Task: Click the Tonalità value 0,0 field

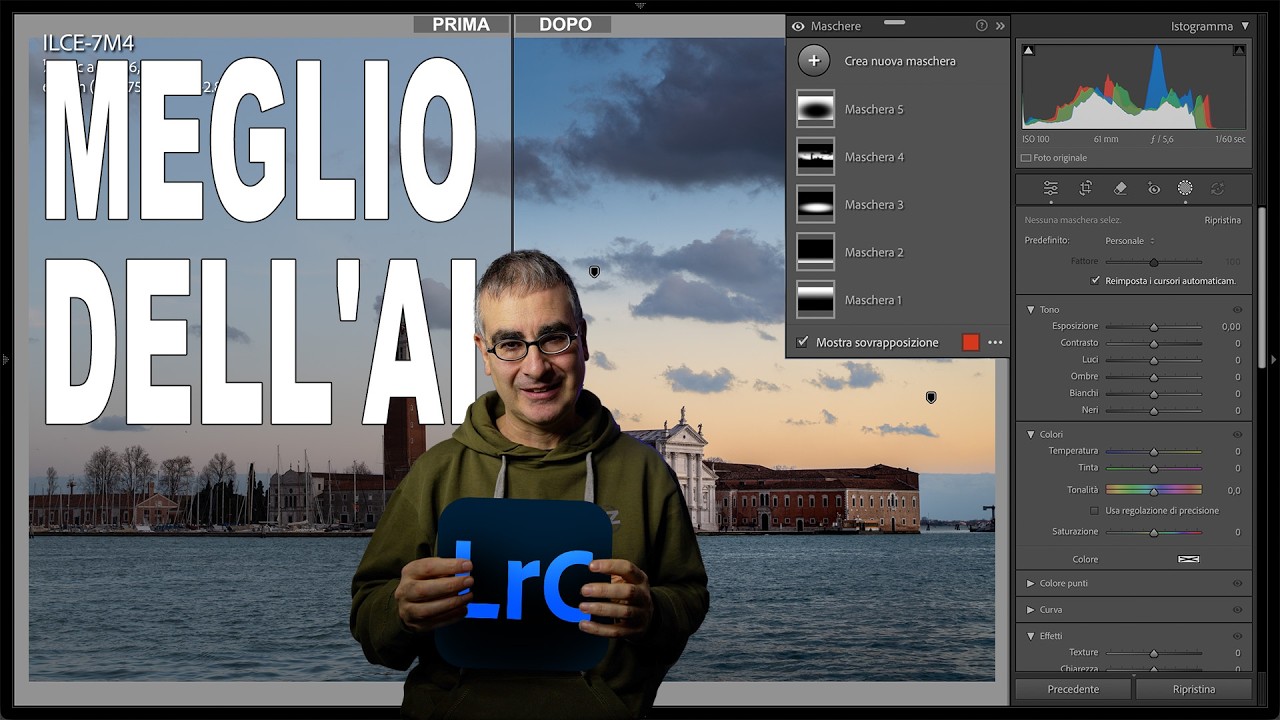Action: click(1233, 490)
